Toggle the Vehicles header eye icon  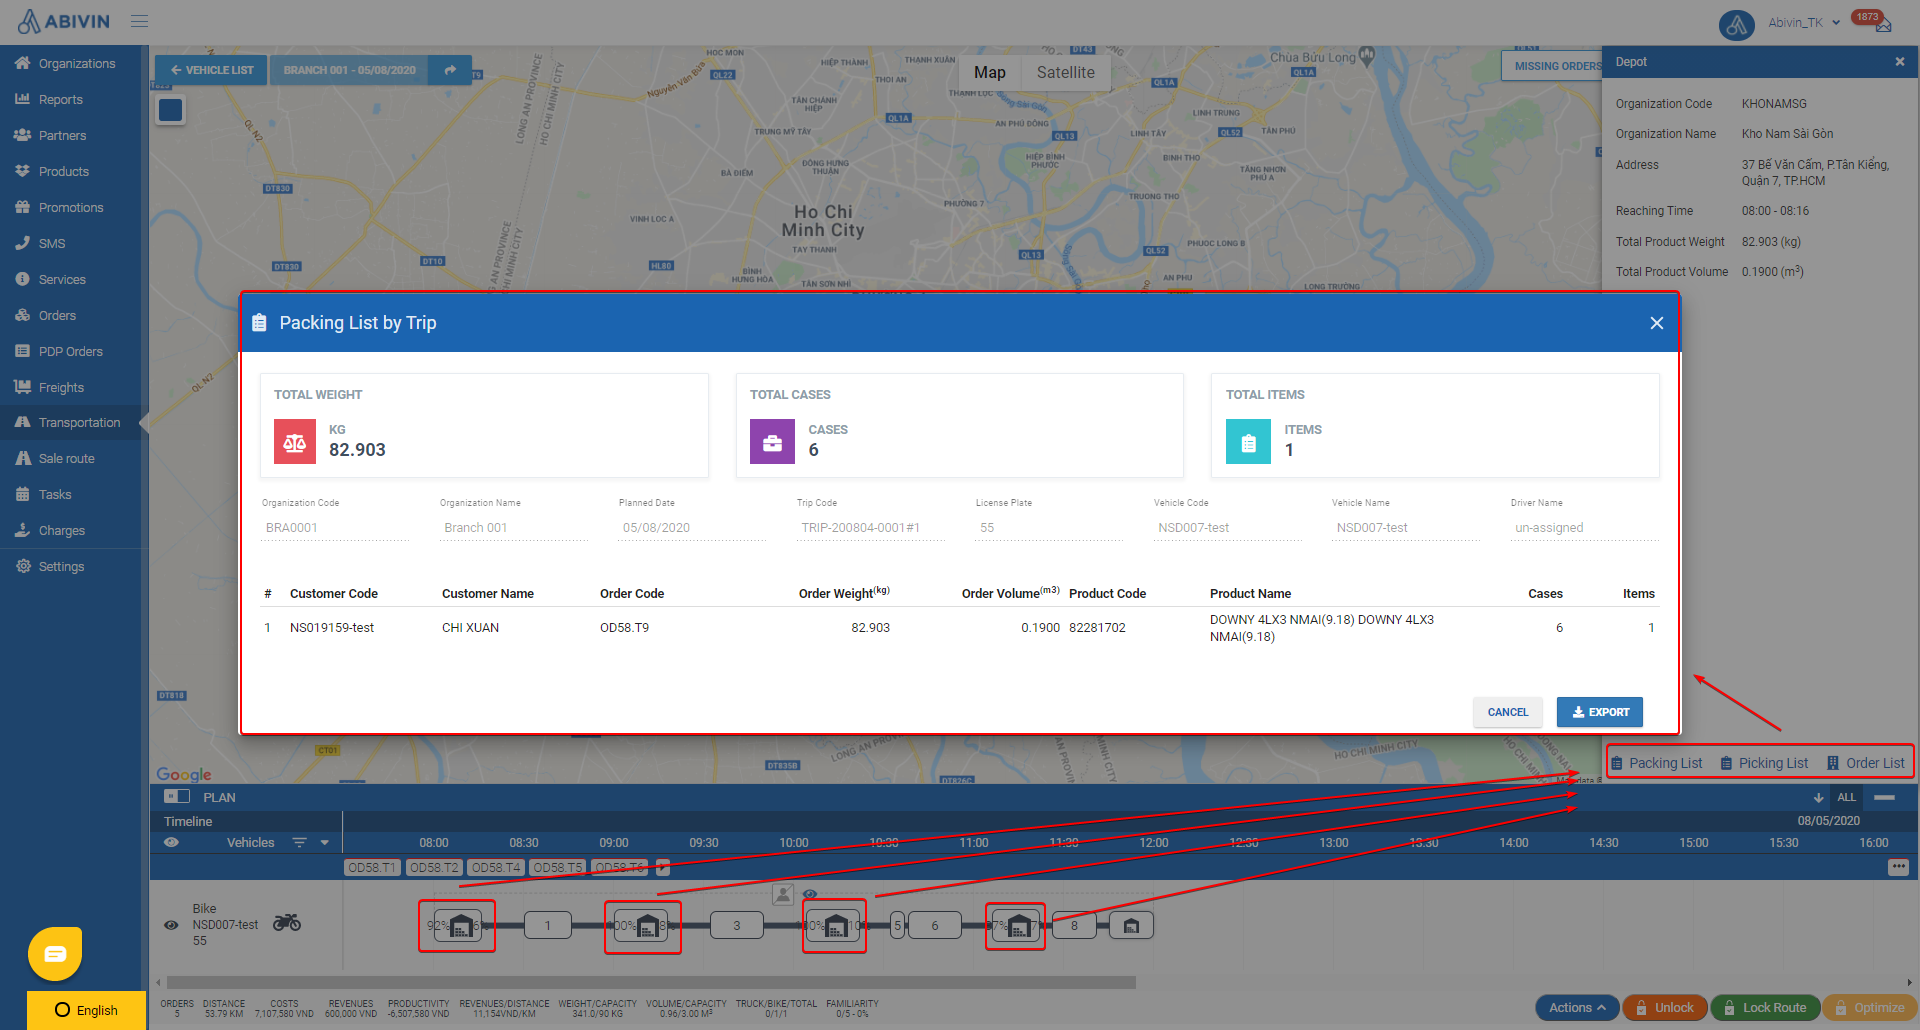point(171,842)
